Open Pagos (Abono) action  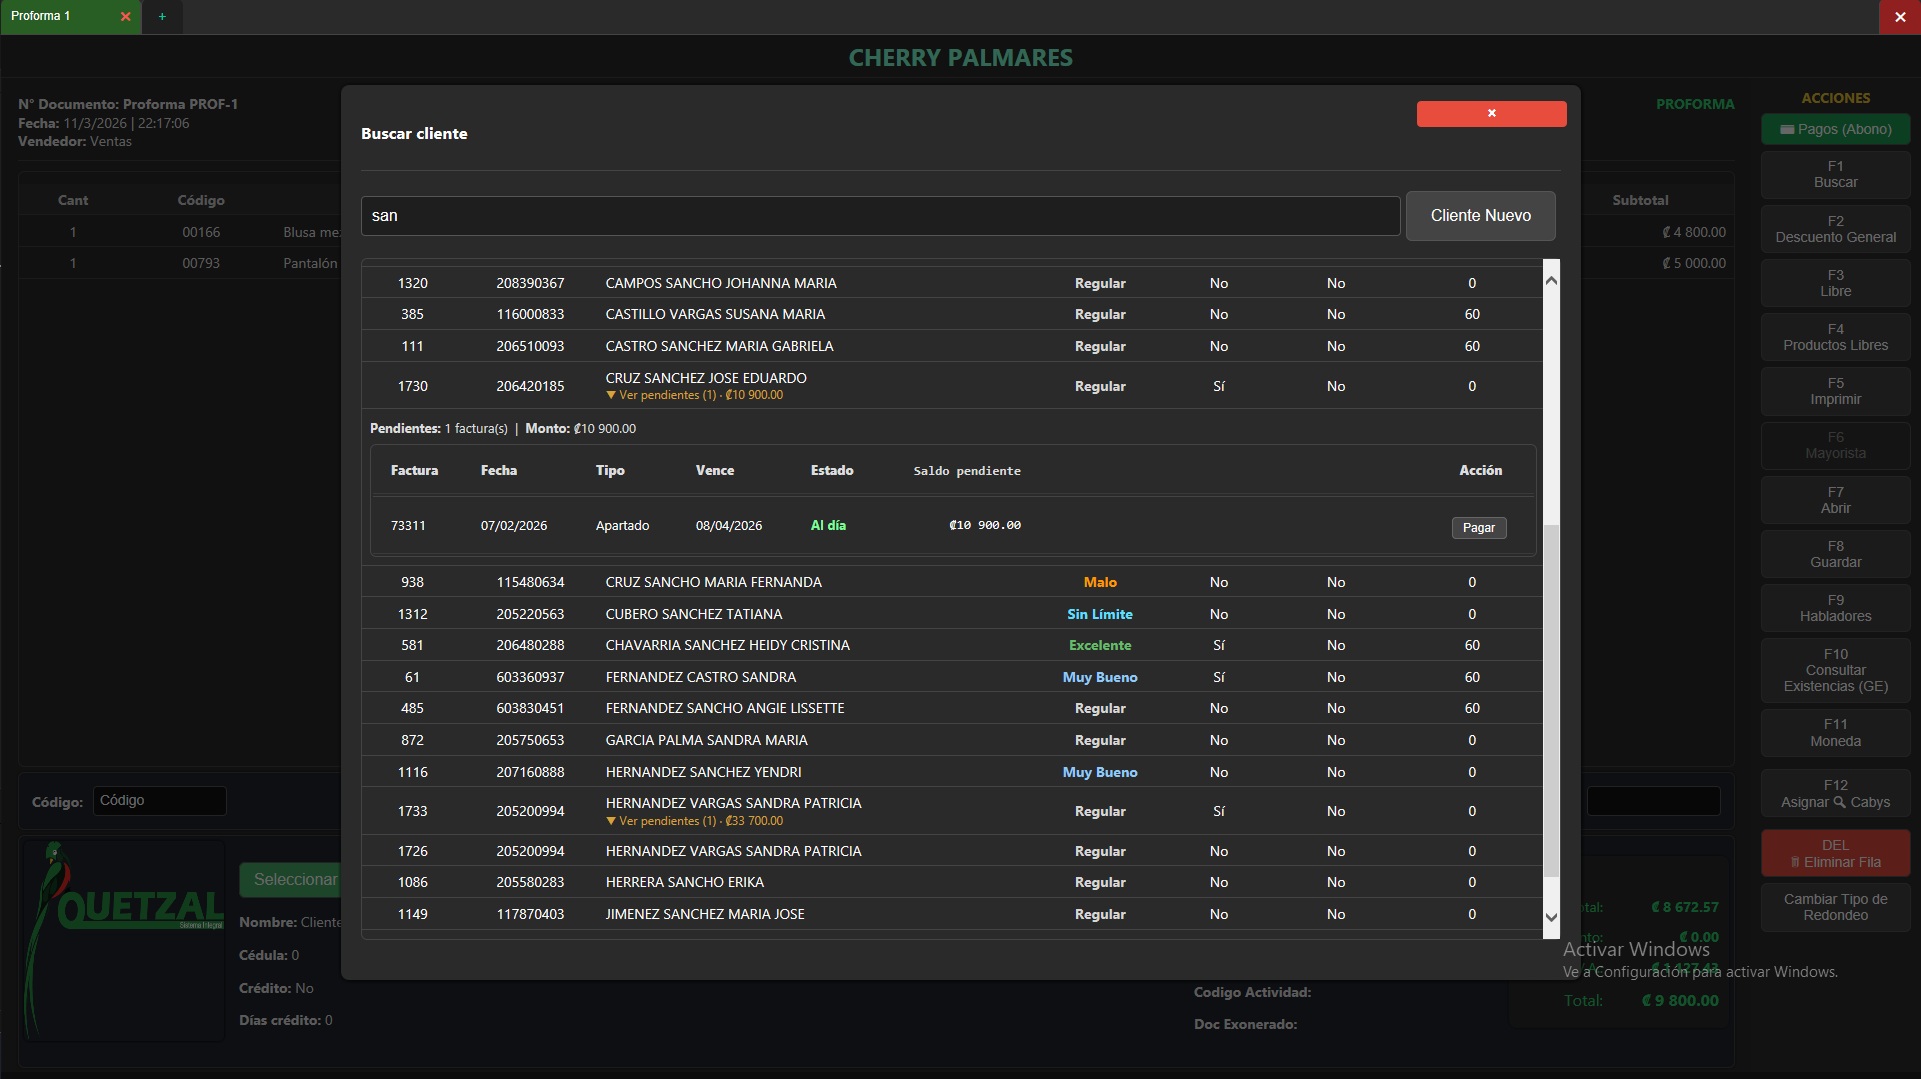pos(1835,129)
